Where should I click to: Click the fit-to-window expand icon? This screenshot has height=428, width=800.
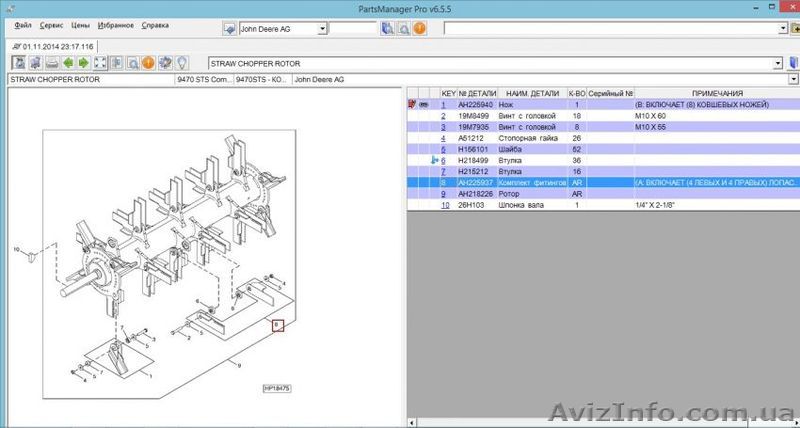[x=100, y=63]
